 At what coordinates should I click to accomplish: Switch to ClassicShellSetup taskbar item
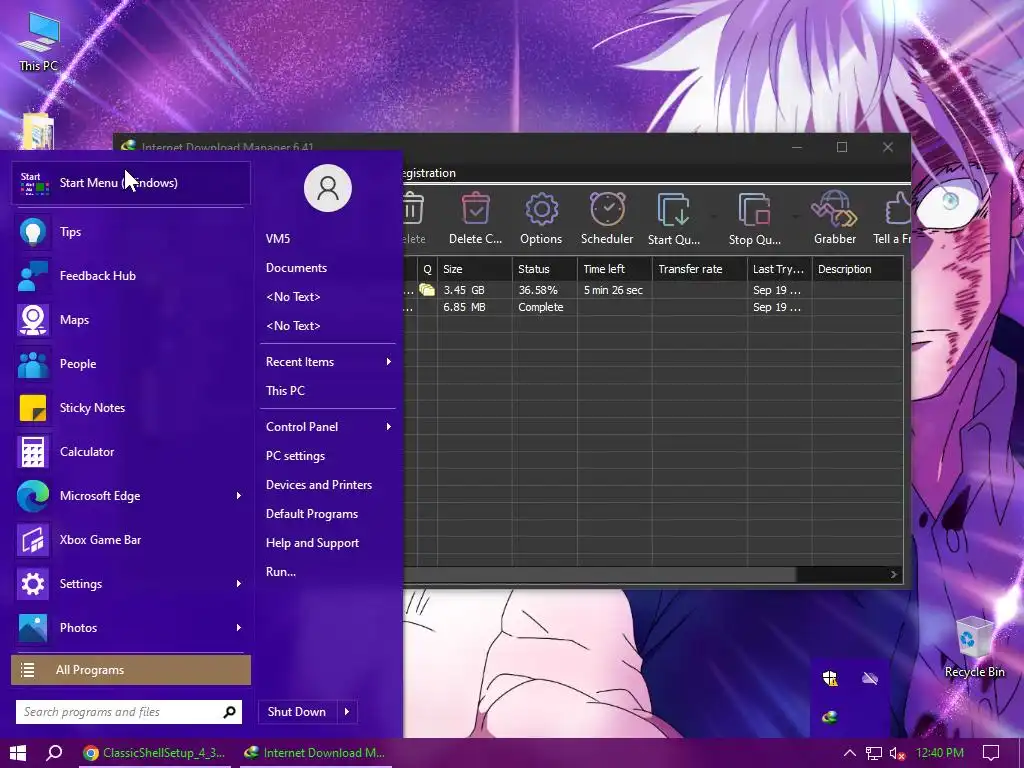154,753
